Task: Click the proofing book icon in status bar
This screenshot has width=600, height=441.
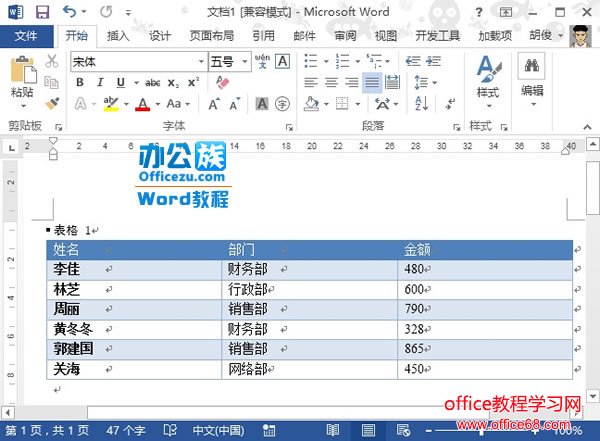Action: pos(170,430)
